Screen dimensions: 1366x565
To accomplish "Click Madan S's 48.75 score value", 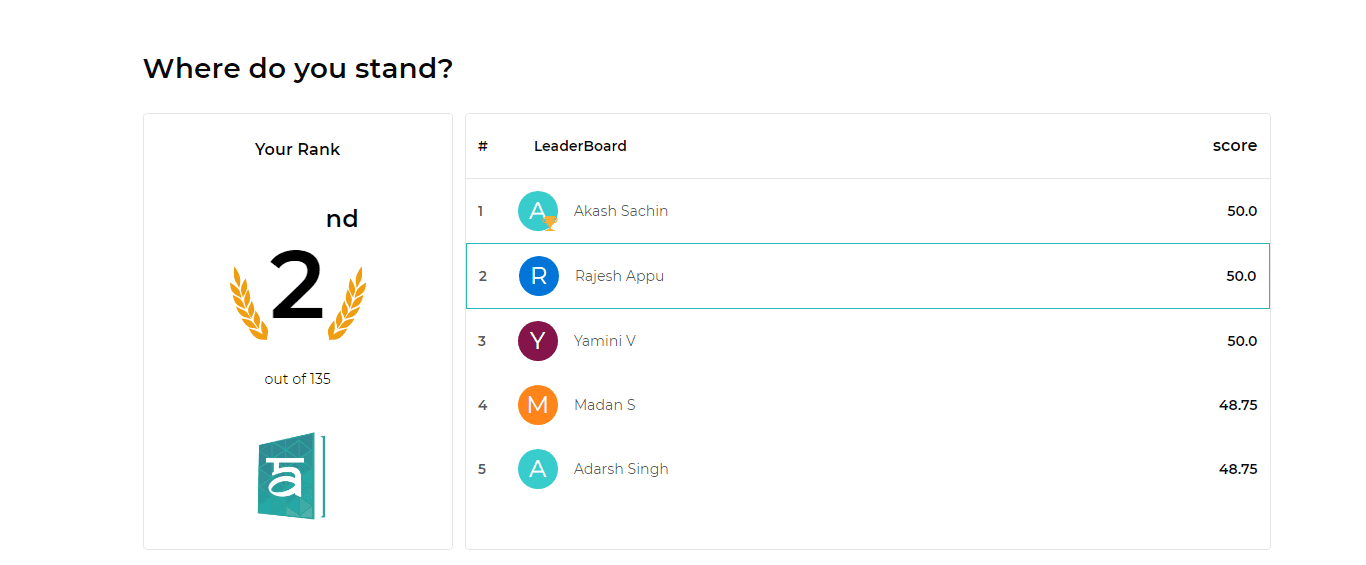I will pos(1238,405).
